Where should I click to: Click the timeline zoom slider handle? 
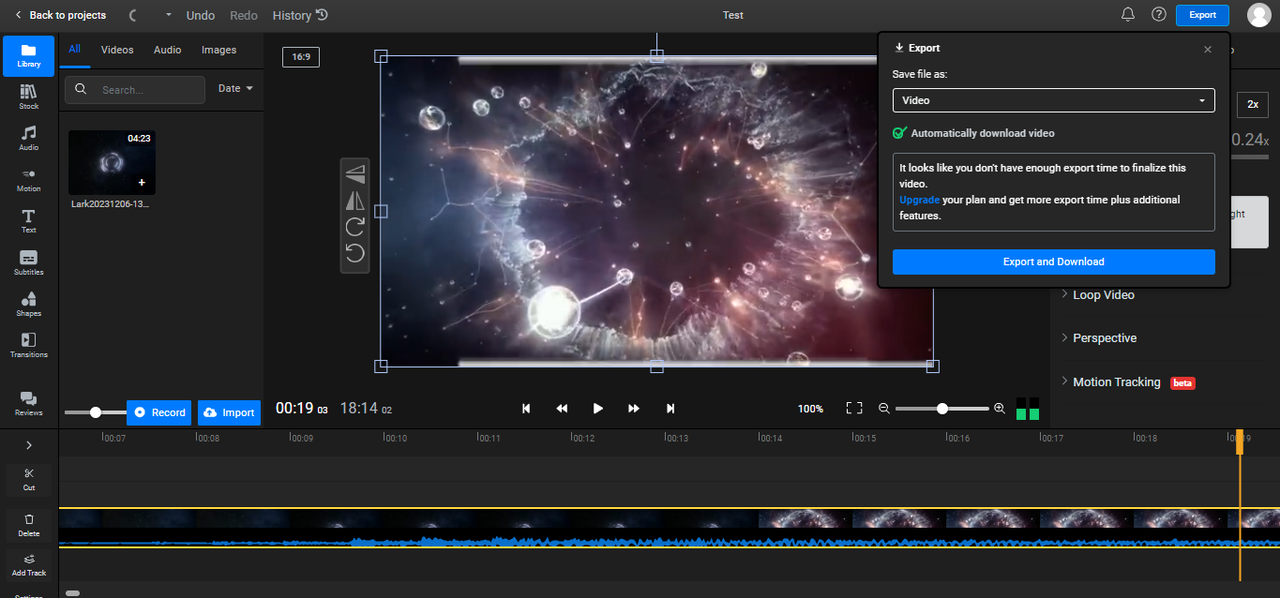pos(942,408)
